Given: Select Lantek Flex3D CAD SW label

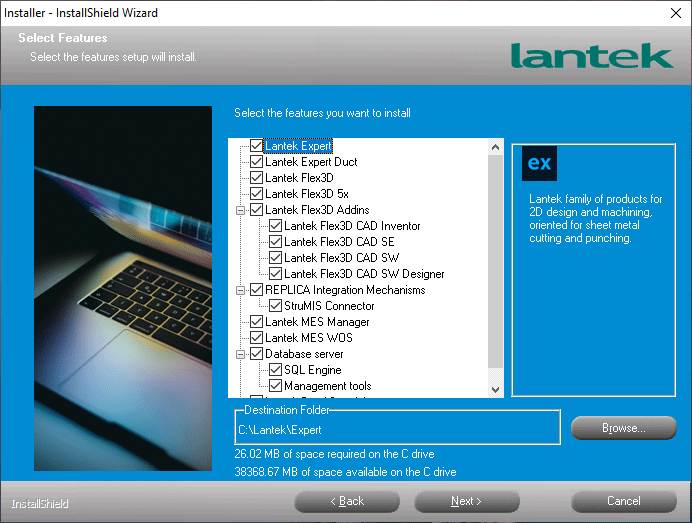Looking at the screenshot, I should click(342, 258).
